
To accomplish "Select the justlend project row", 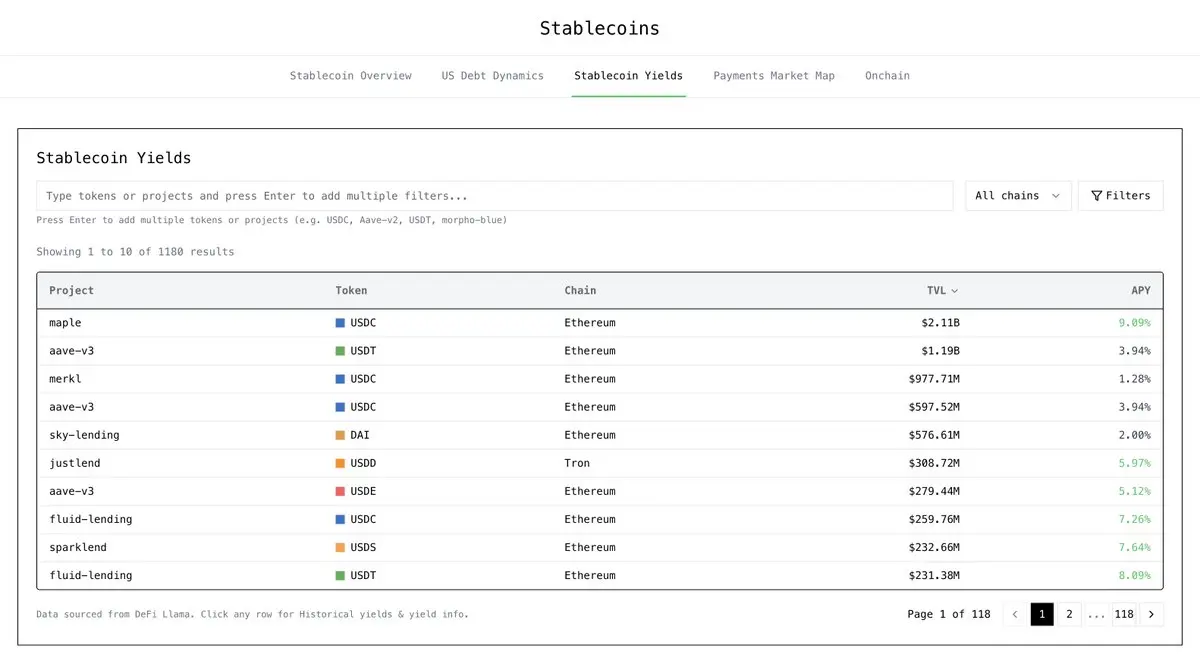I will 600,463.
